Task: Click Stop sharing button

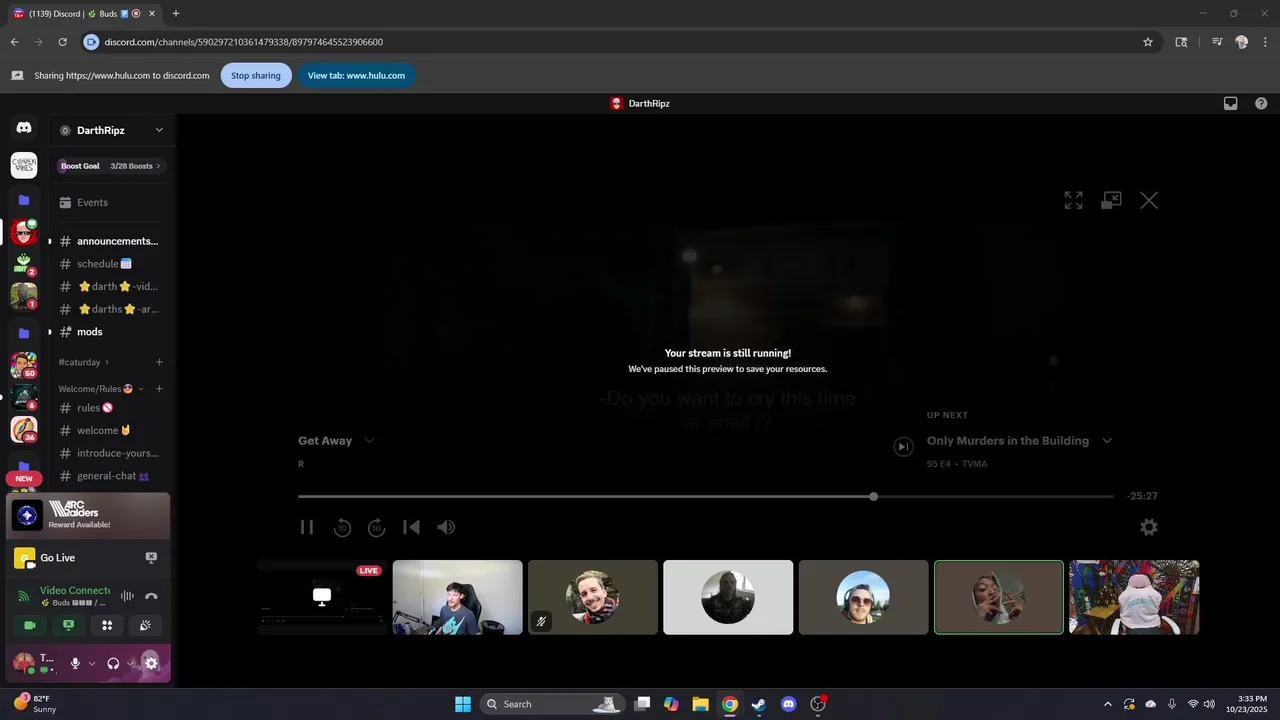Action: point(256,76)
